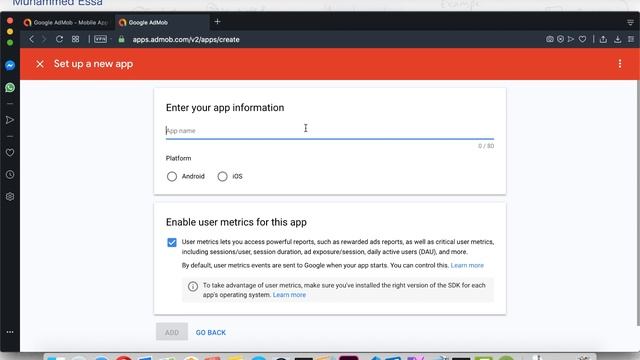The height and width of the screenshot is (360, 640).
Task: Open the Flow arrow sidebar icon
Action: coord(10,120)
